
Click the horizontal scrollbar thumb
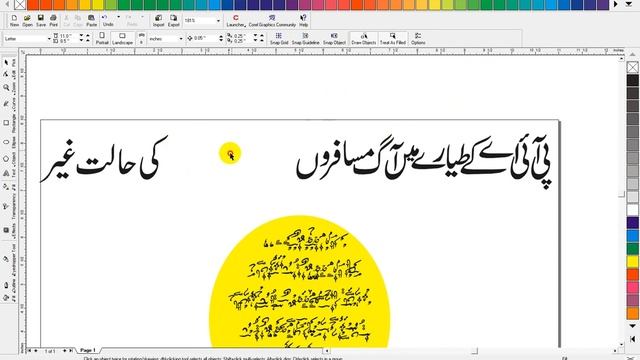click(474, 351)
